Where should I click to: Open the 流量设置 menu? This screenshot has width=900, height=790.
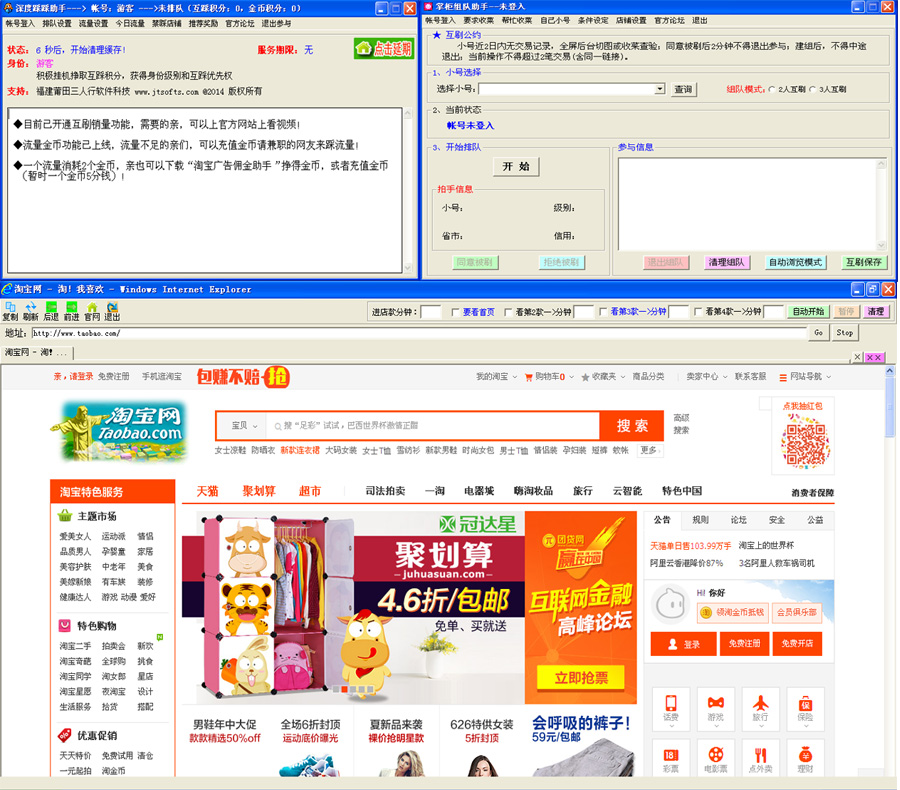(x=93, y=24)
